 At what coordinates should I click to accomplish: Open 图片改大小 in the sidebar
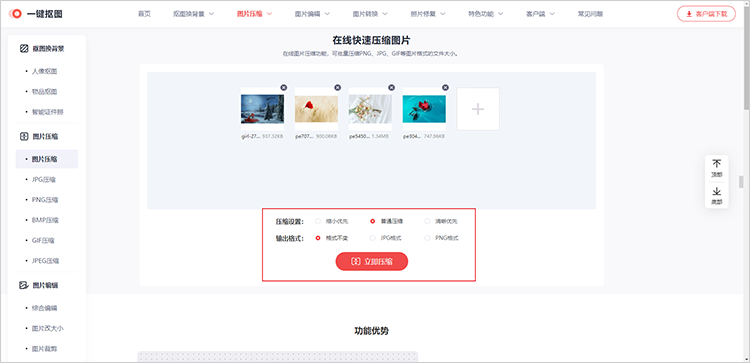[x=47, y=329]
